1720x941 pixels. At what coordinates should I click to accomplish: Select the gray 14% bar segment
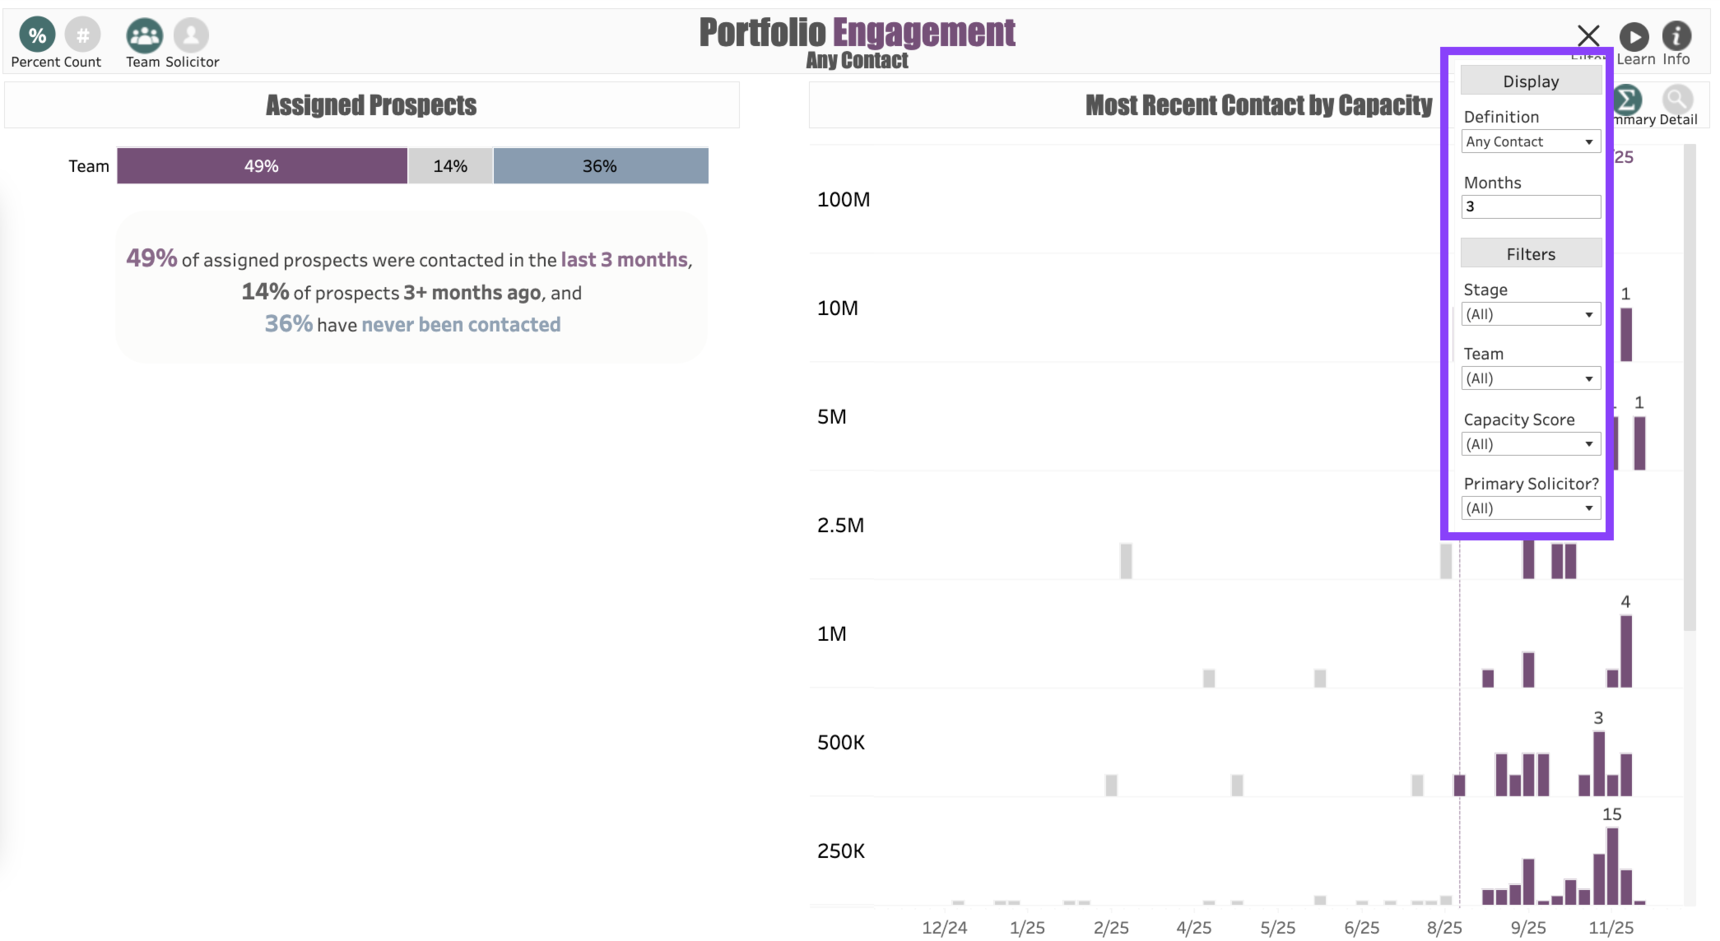[x=450, y=166]
